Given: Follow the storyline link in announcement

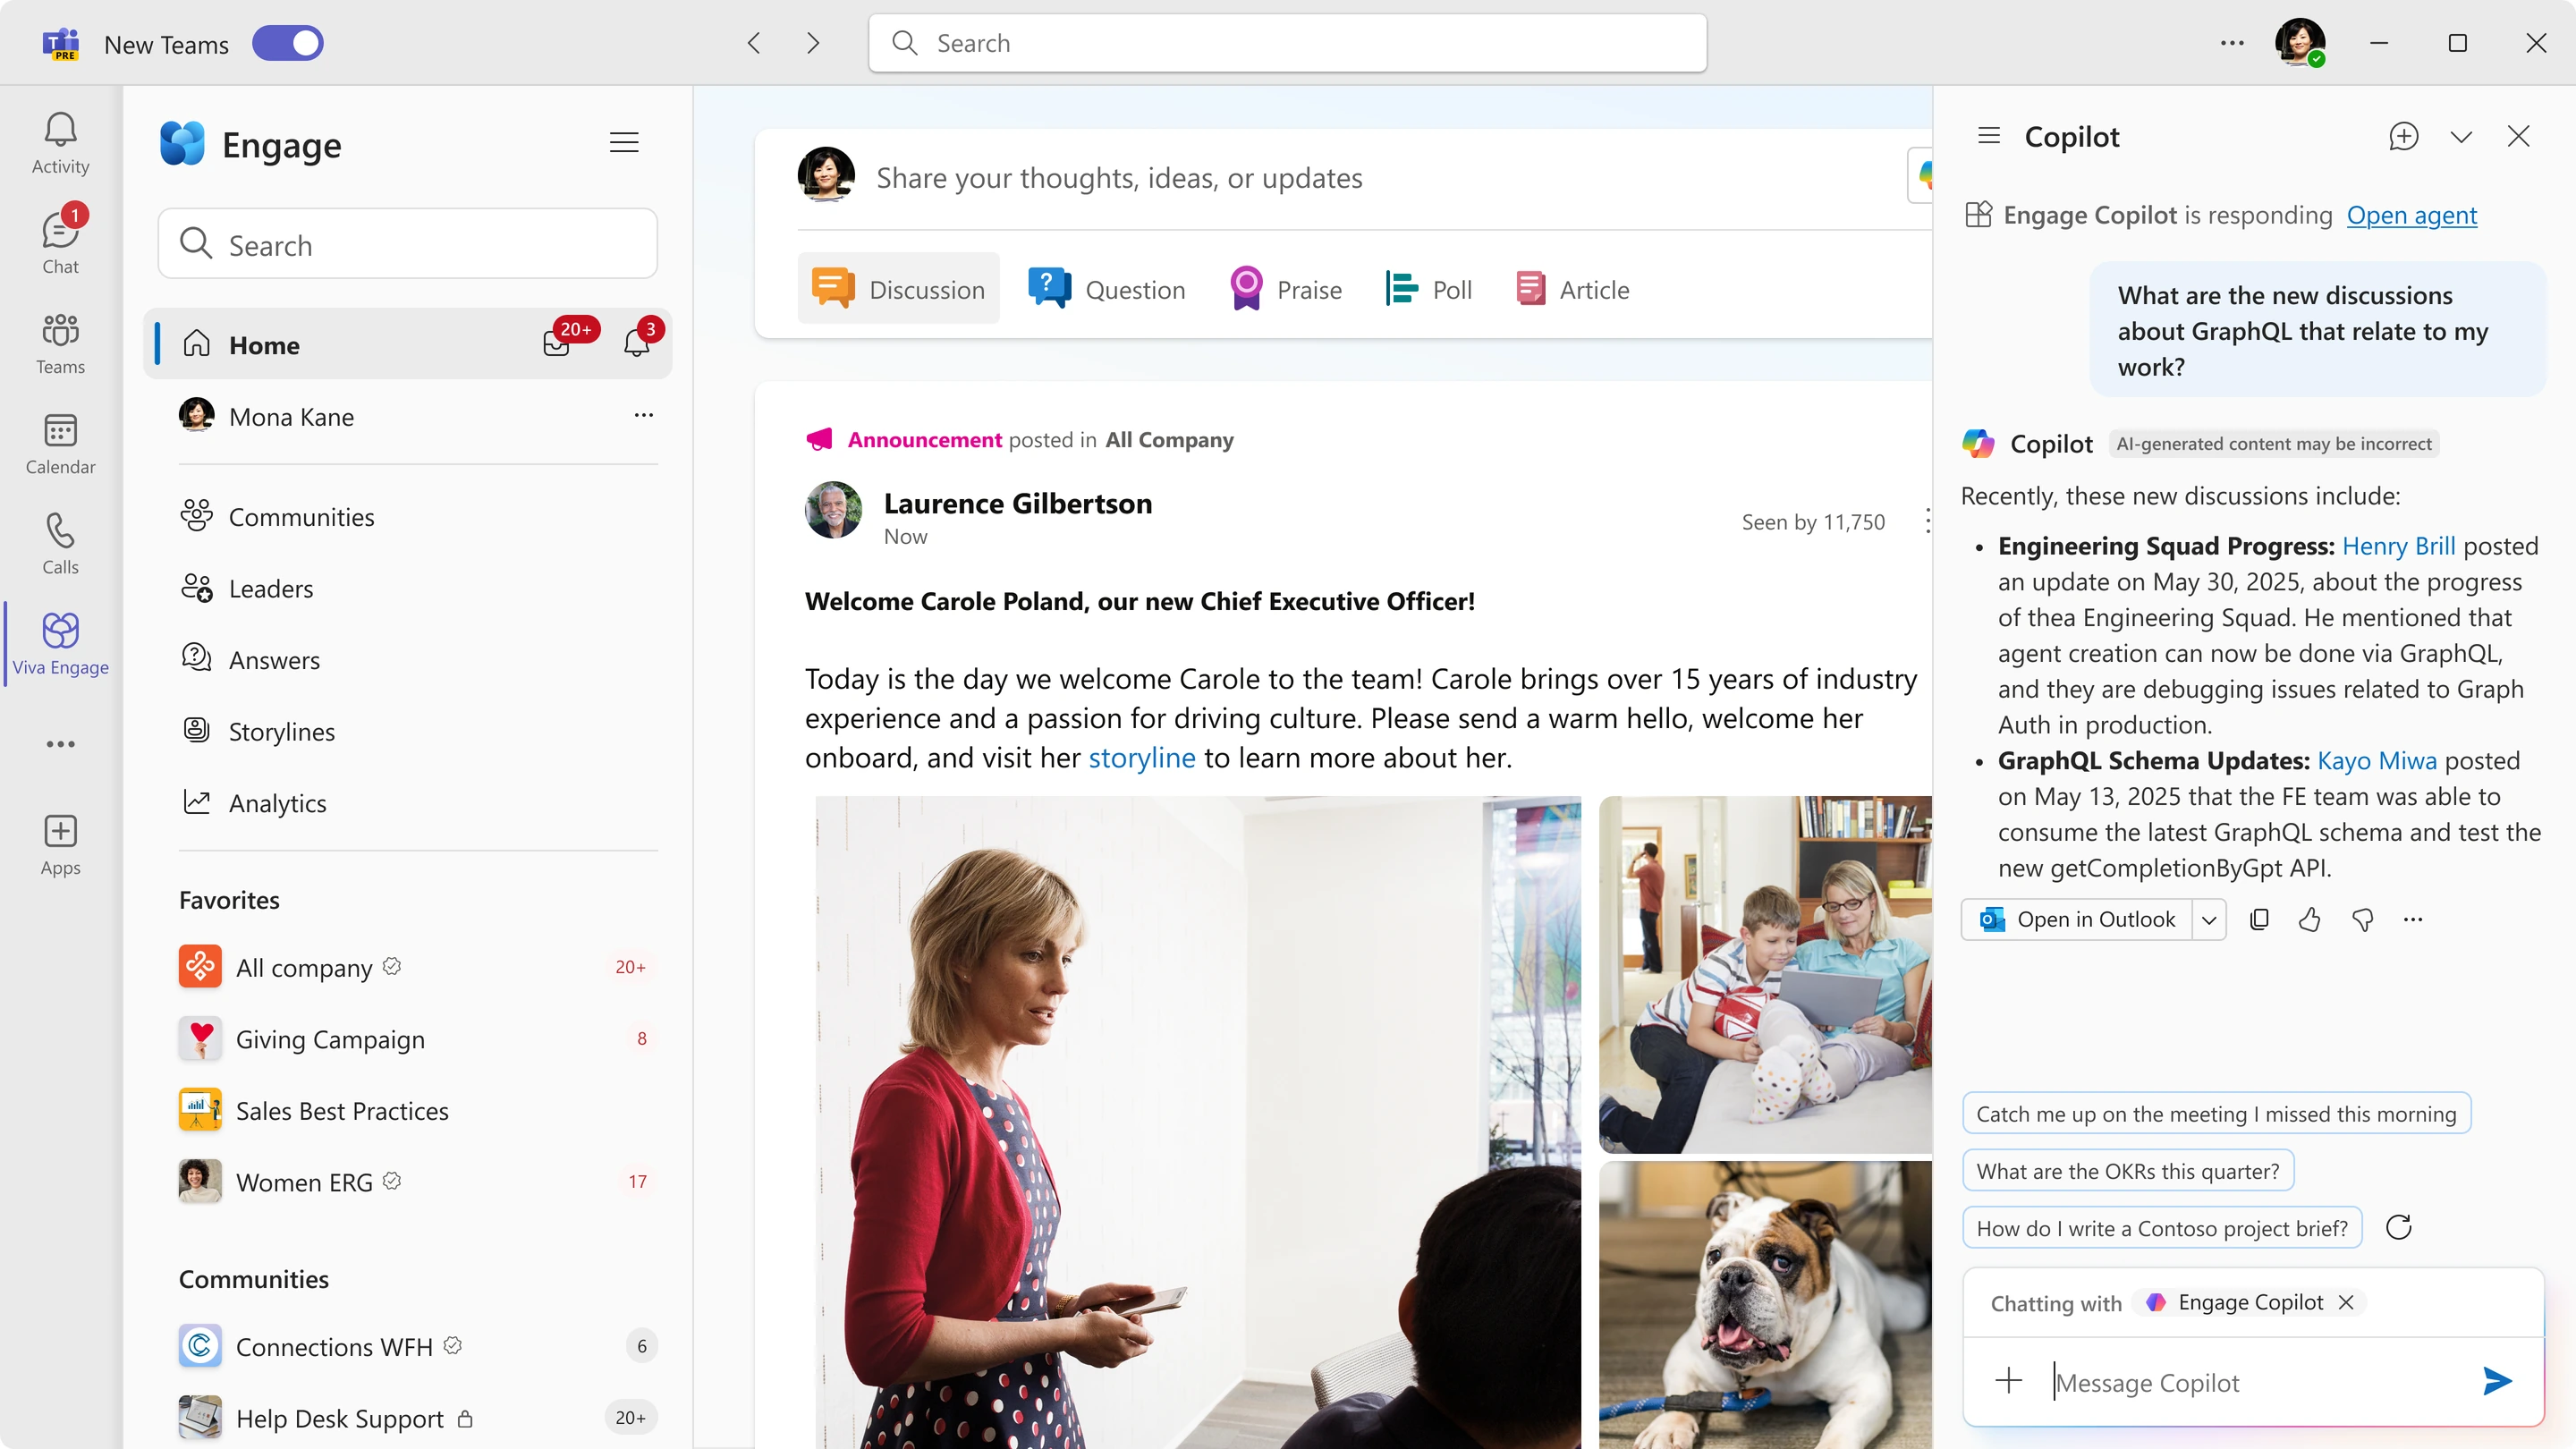Looking at the screenshot, I should point(1141,758).
